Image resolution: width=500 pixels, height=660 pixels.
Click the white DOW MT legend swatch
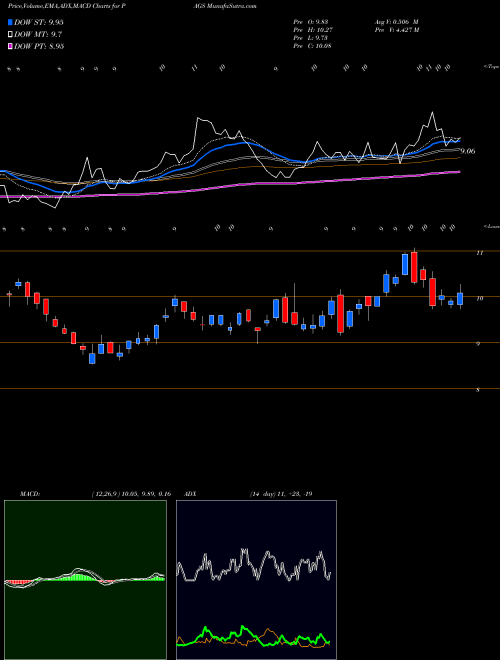10,35
